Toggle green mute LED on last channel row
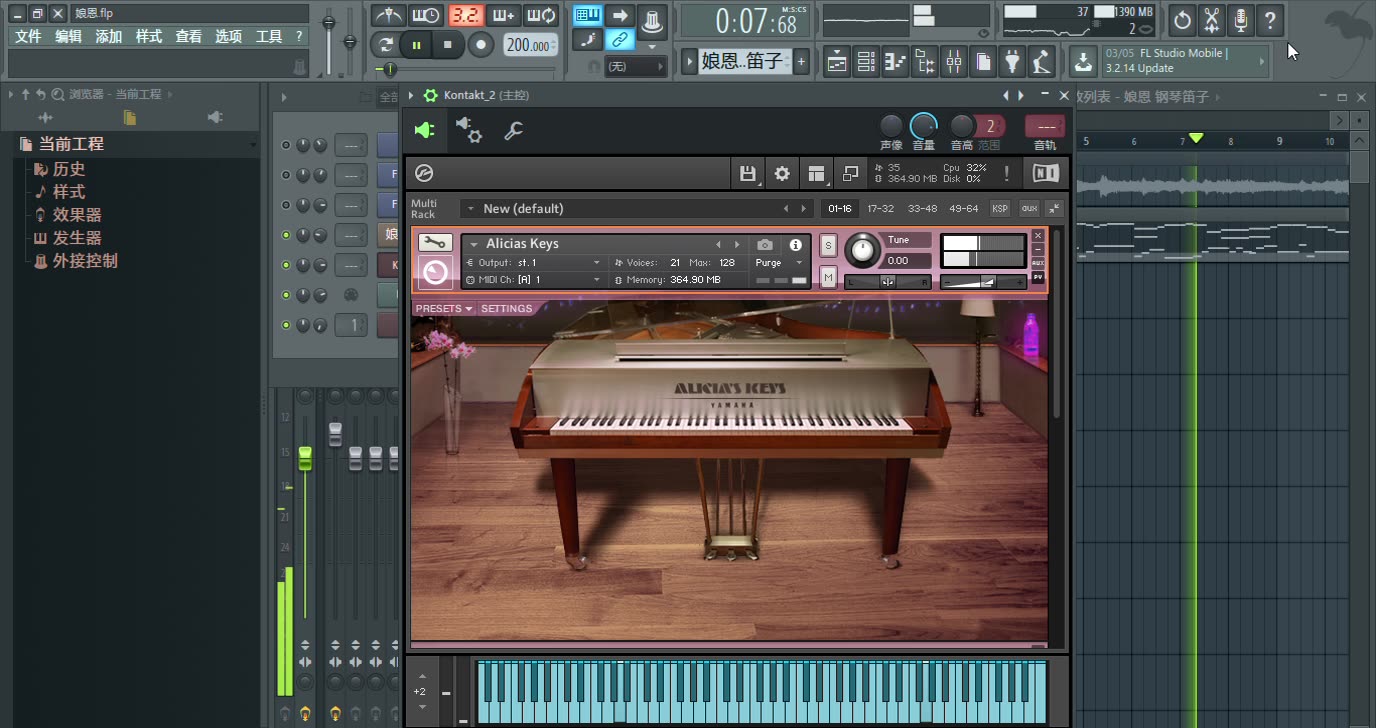This screenshot has width=1376, height=728. 286,325
